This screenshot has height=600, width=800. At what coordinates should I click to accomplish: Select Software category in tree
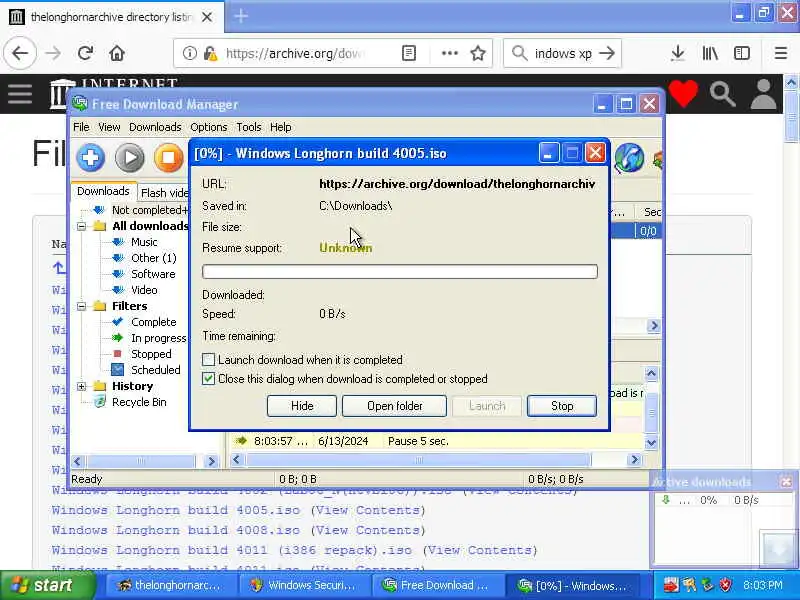coord(153,274)
